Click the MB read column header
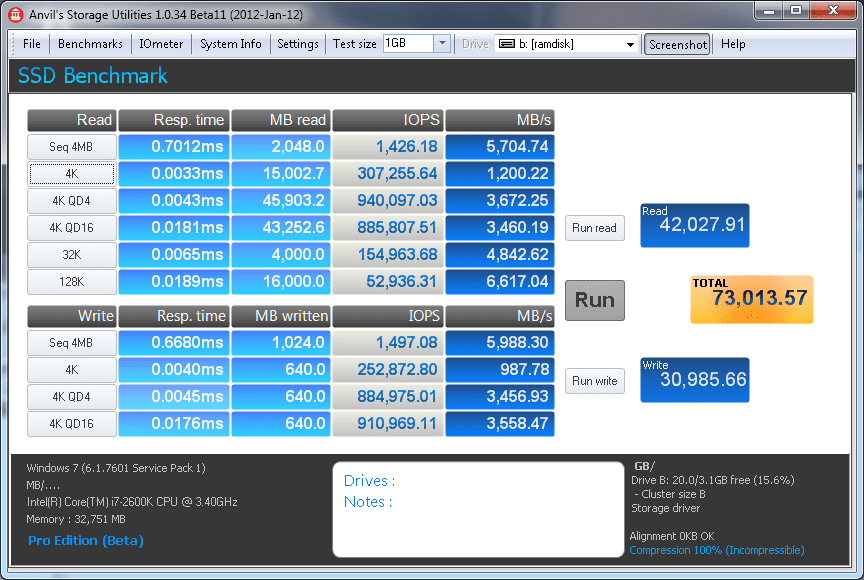 [281, 120]
